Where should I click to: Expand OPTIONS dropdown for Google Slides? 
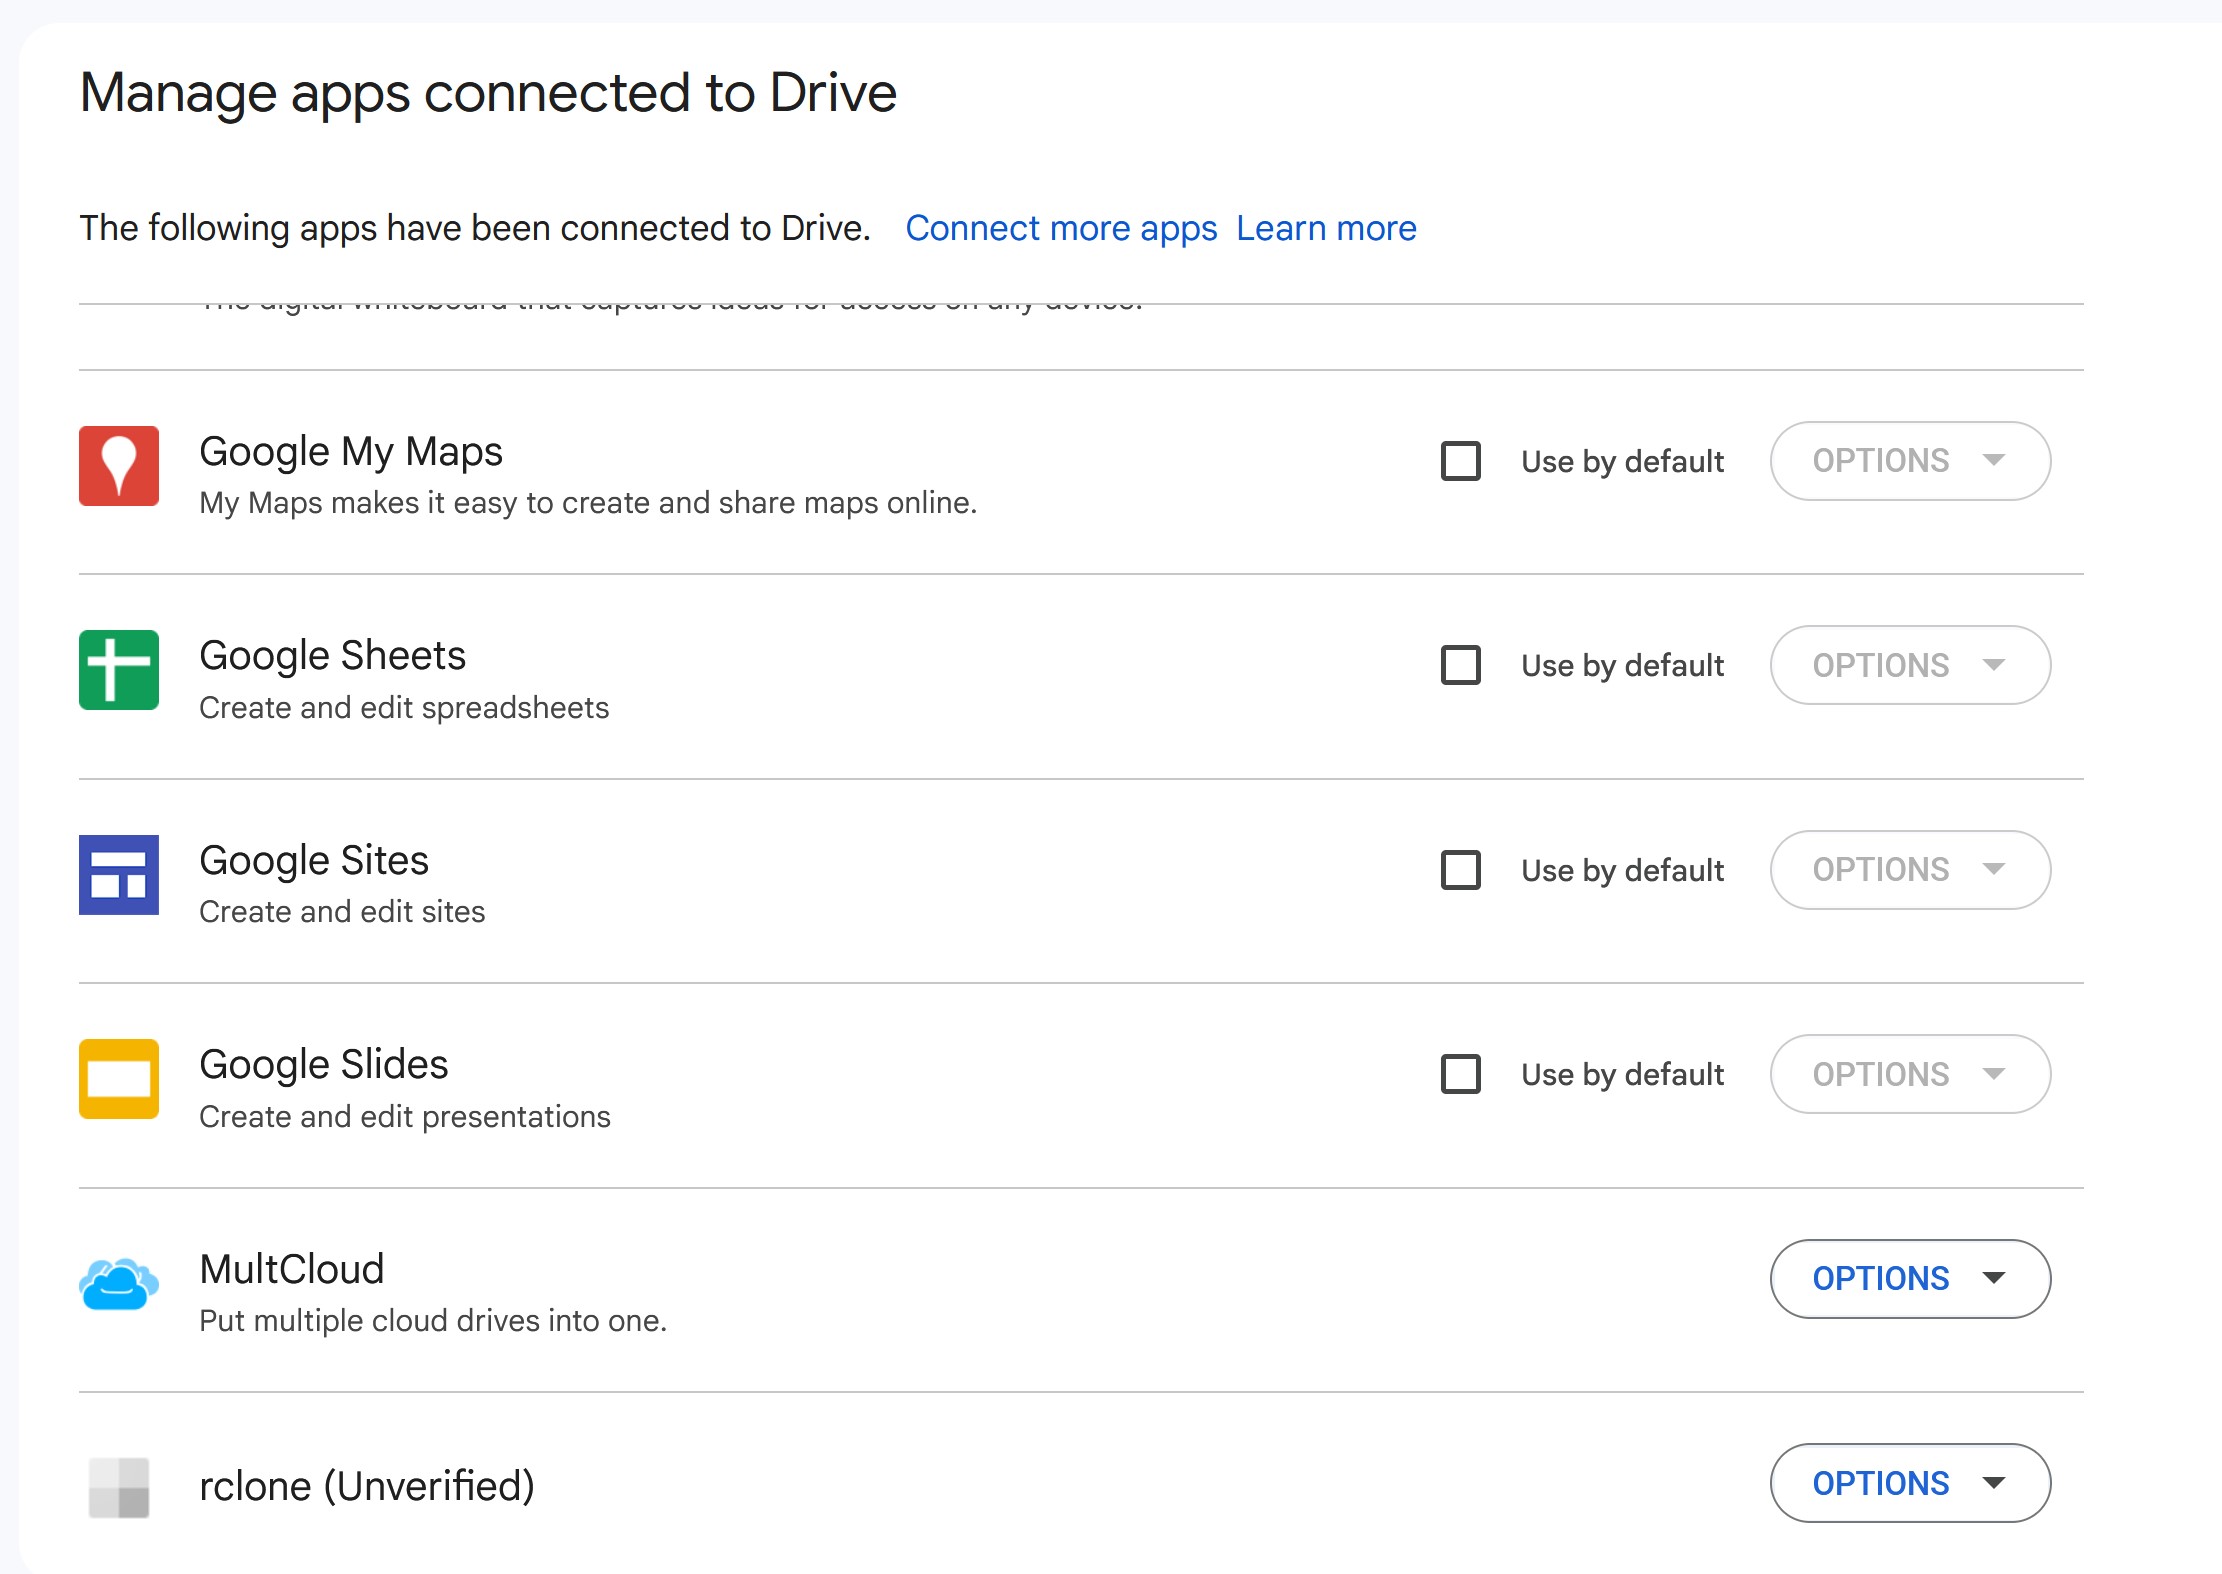coord(1909,1074)
